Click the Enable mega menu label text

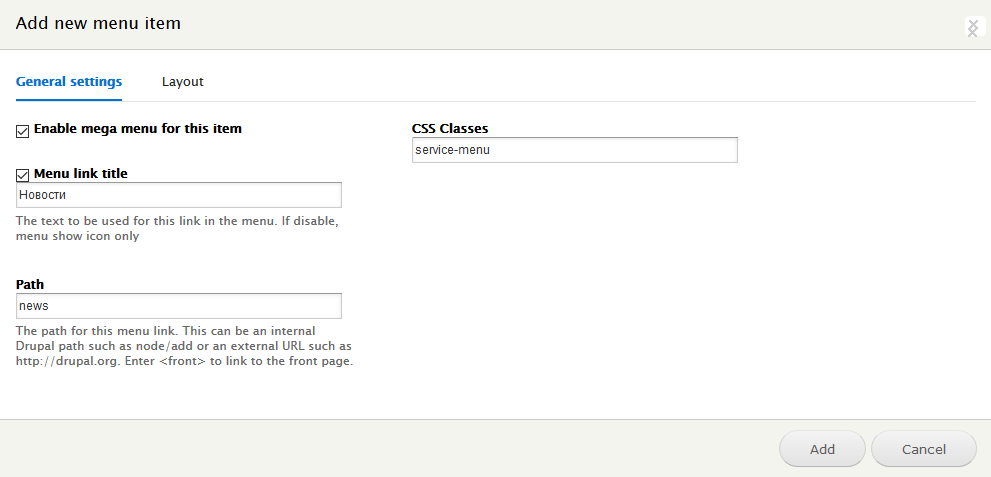click(138, 129)
